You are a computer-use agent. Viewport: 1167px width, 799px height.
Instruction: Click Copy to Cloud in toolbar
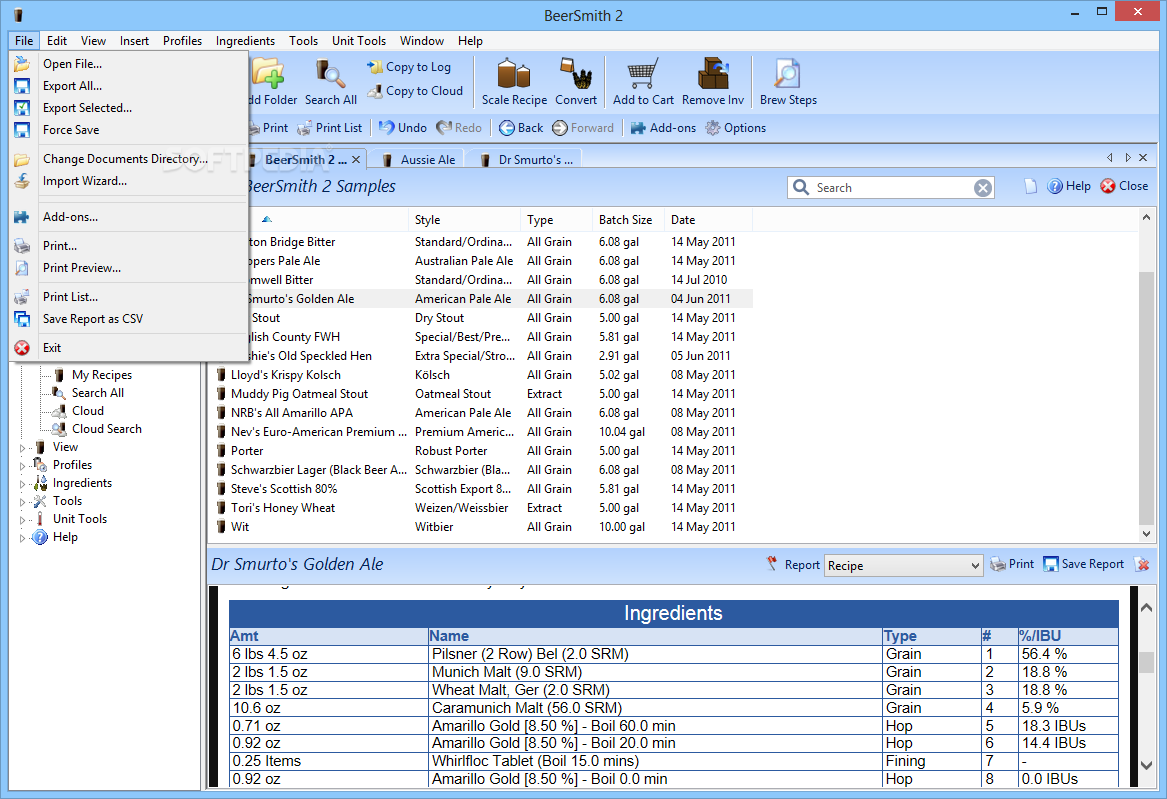pyautogui.click(x=415, y=91)
